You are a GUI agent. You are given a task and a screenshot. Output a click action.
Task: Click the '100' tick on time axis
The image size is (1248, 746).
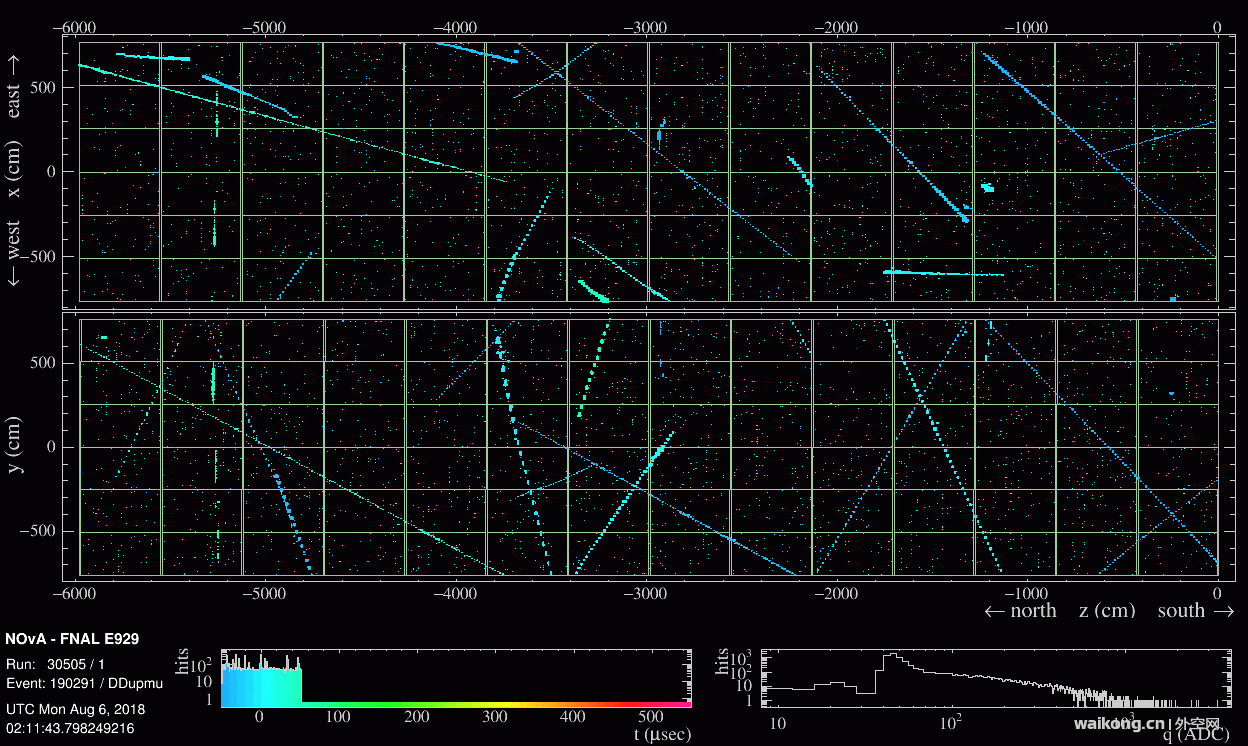(x=338, y=718)
